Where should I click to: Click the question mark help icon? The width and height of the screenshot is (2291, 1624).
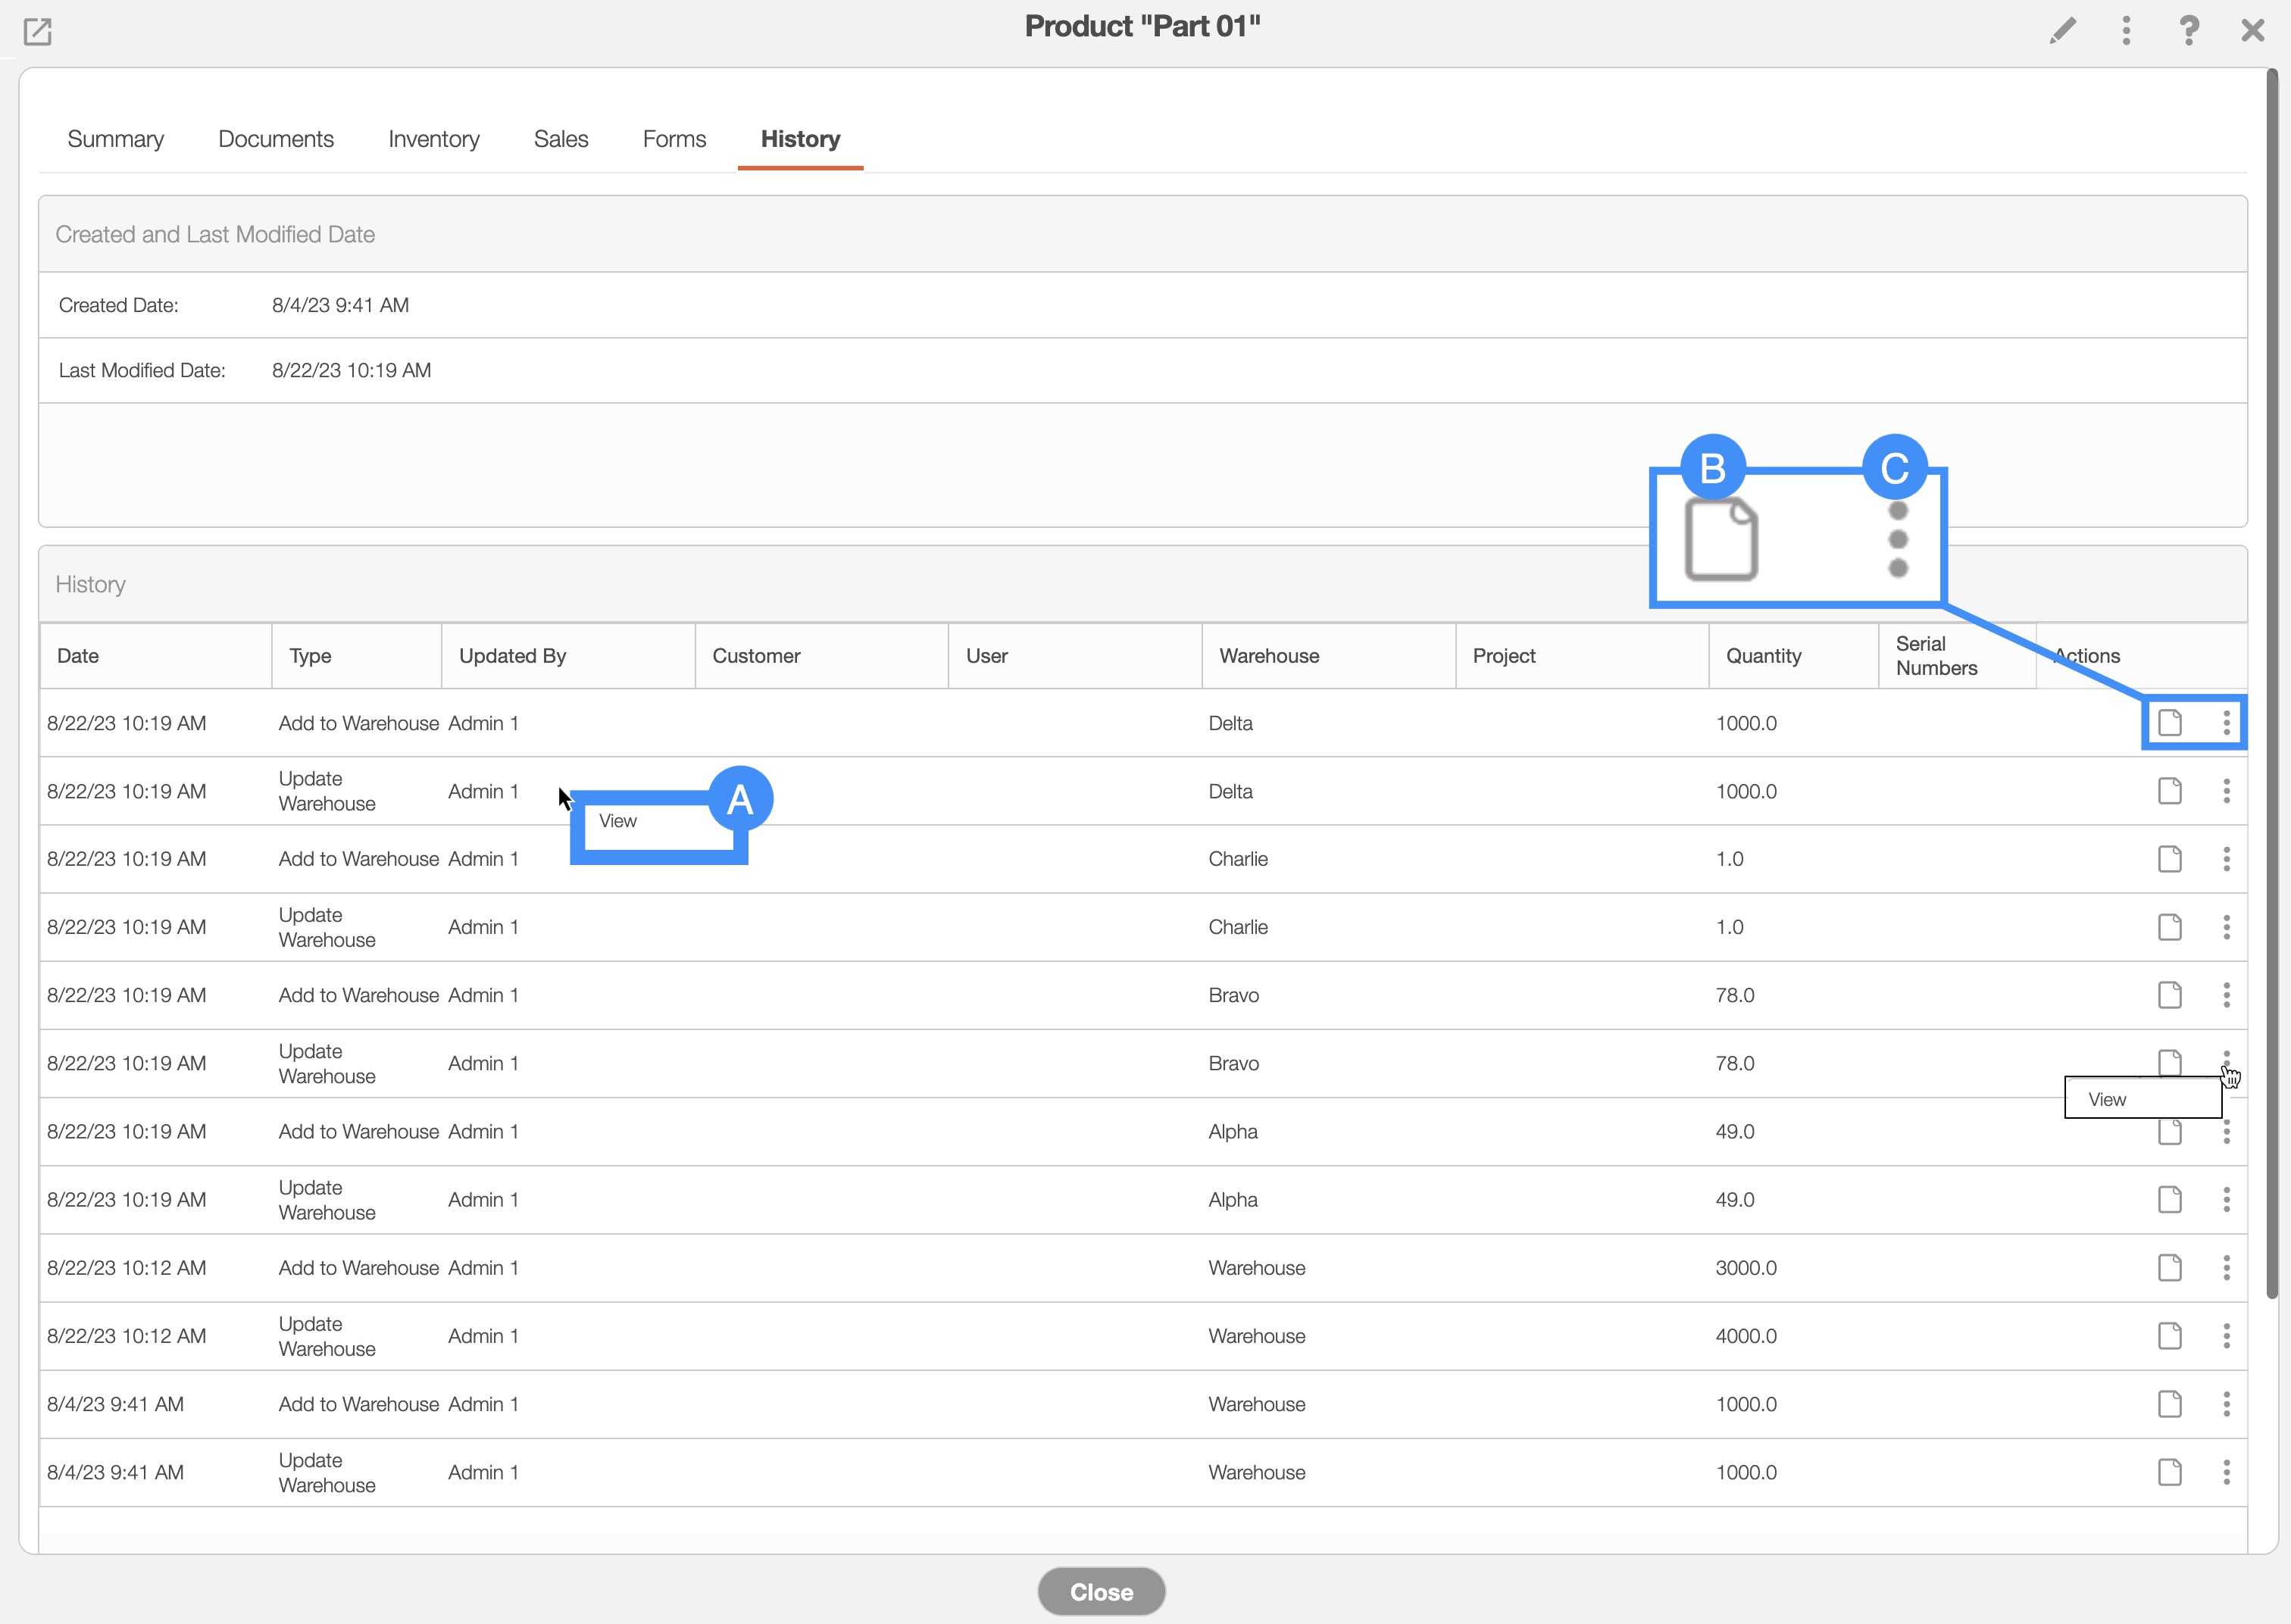click(2189, 30)
